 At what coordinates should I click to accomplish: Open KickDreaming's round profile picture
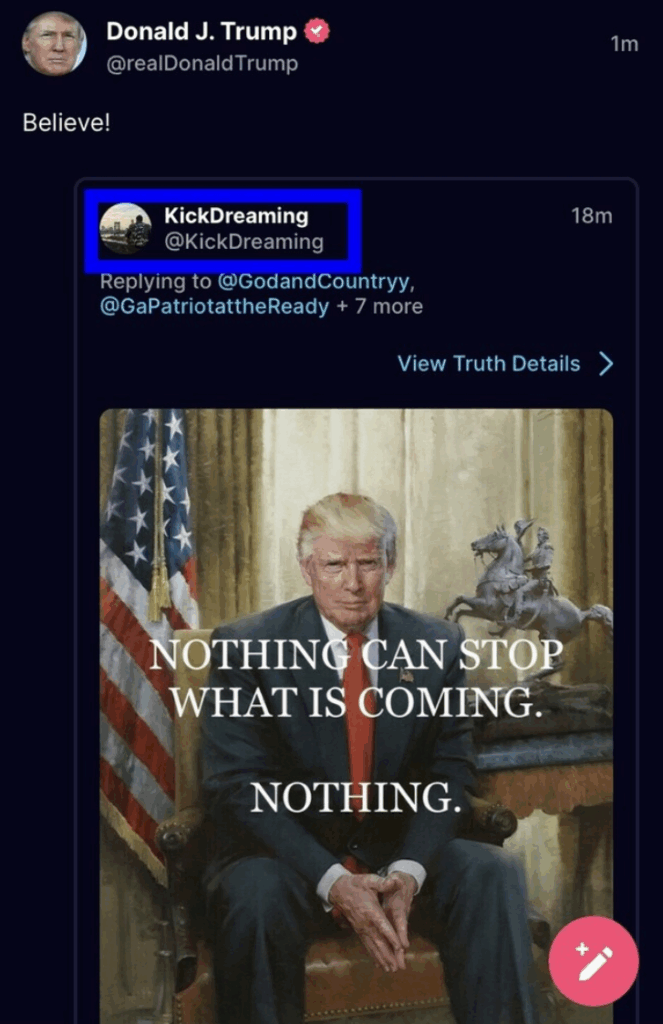coord(125,229)
